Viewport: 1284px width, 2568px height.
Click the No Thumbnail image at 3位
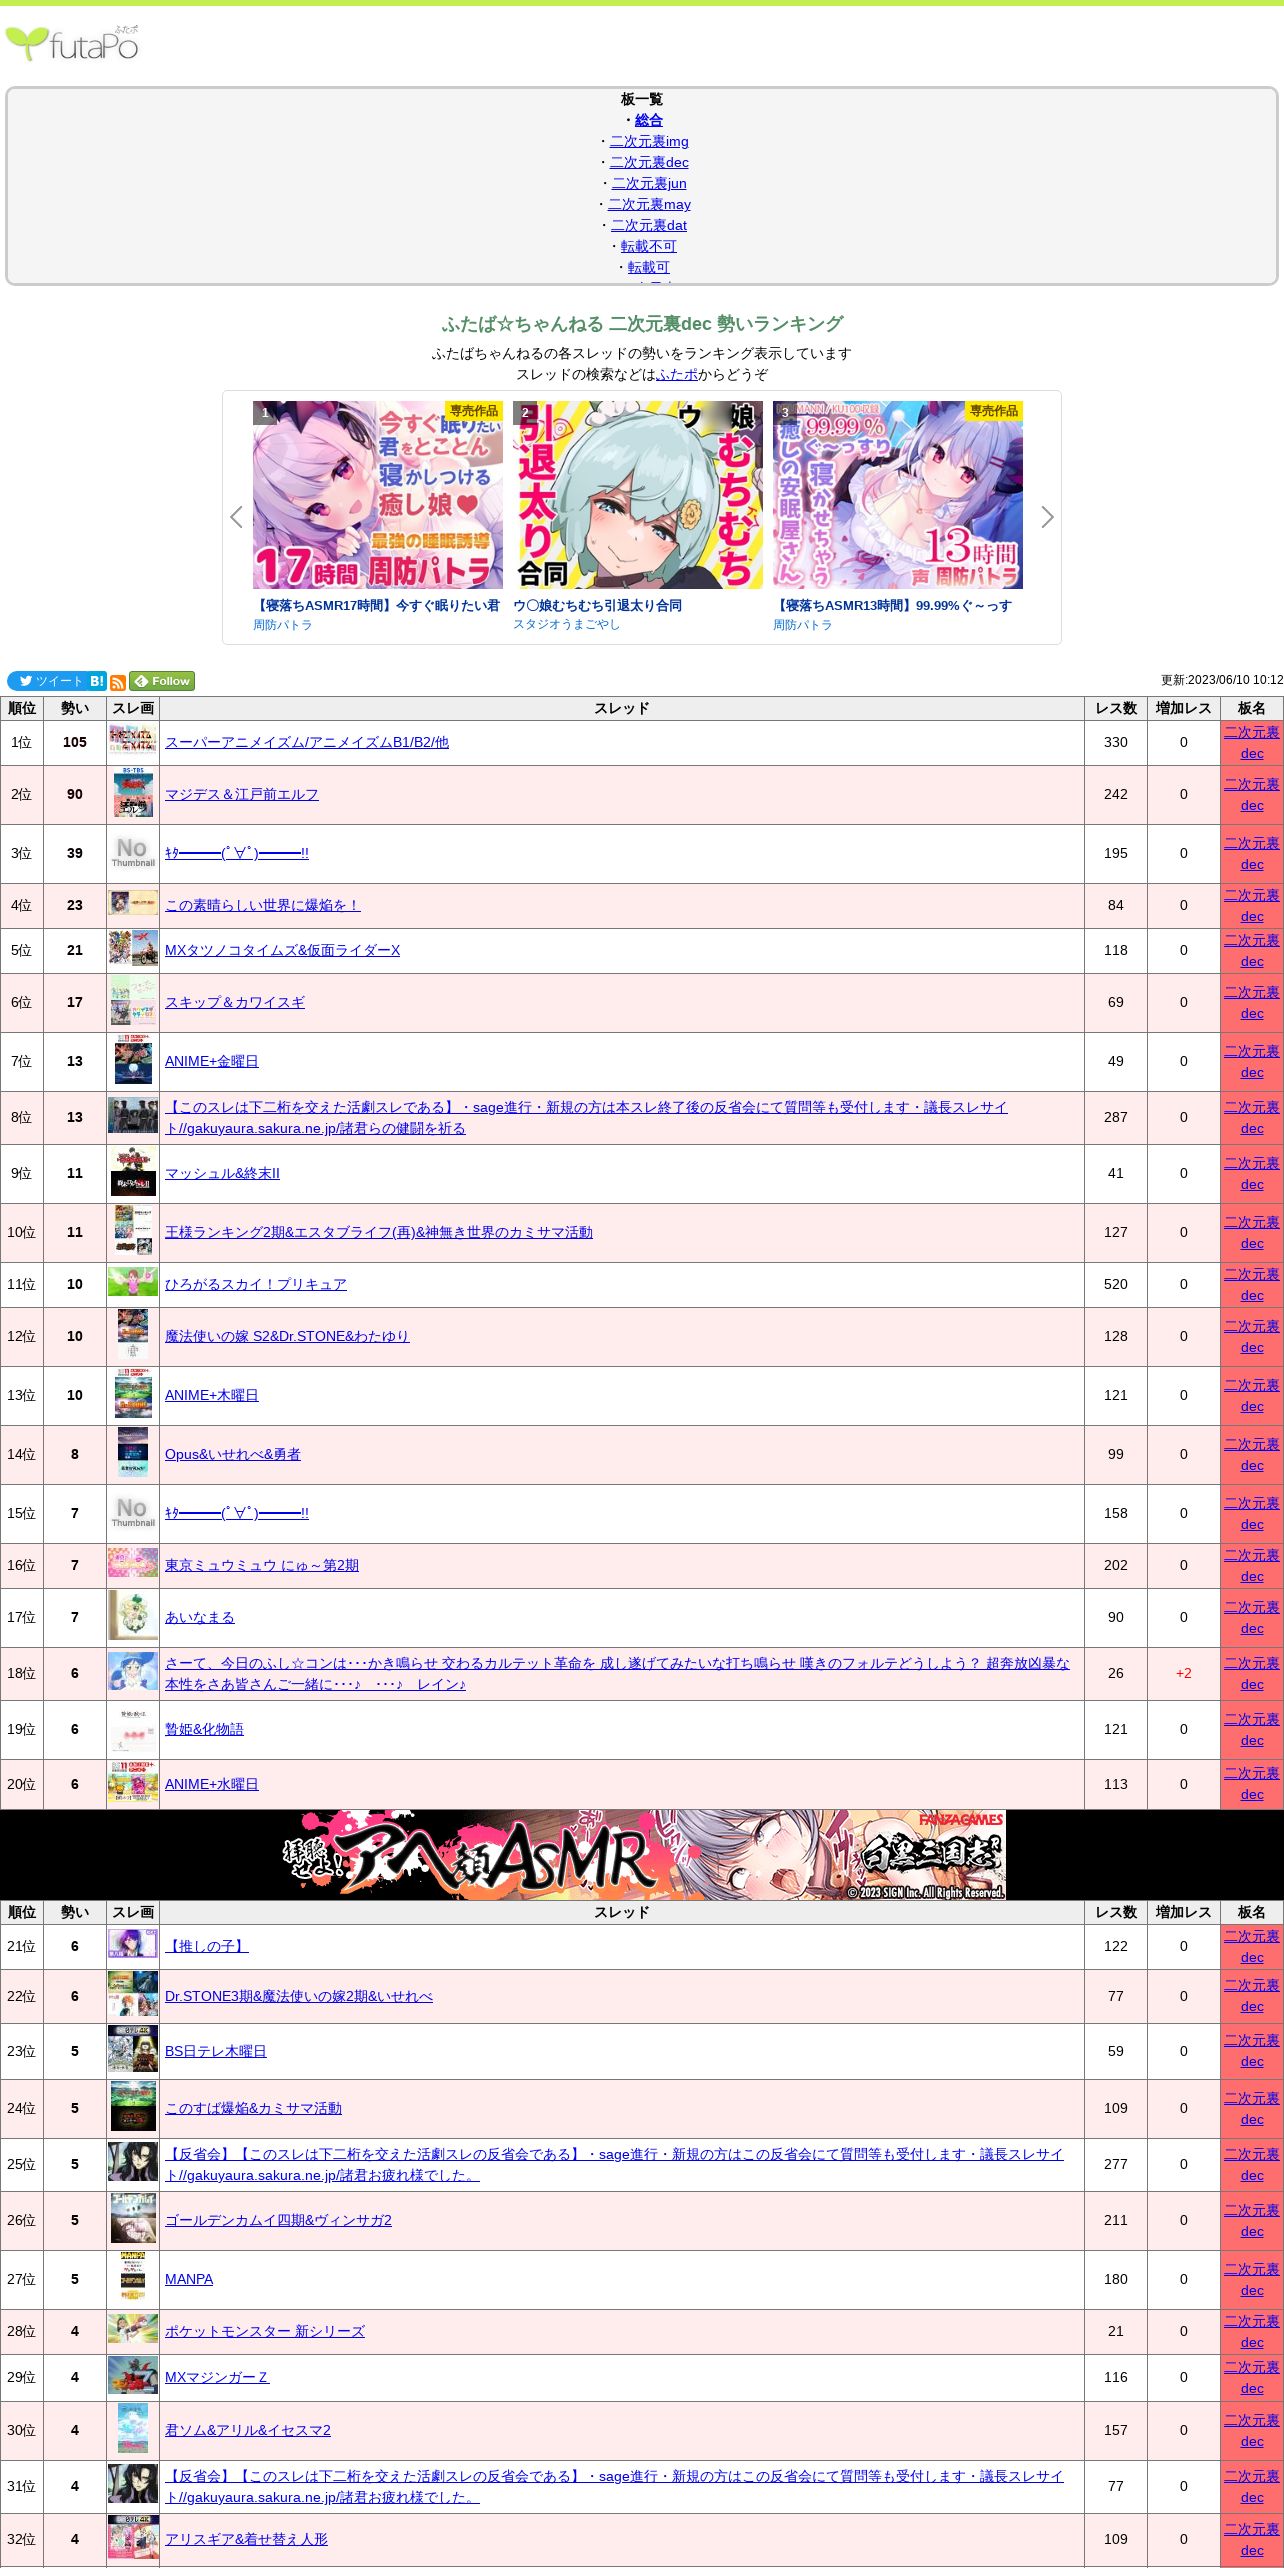point(133,853)
